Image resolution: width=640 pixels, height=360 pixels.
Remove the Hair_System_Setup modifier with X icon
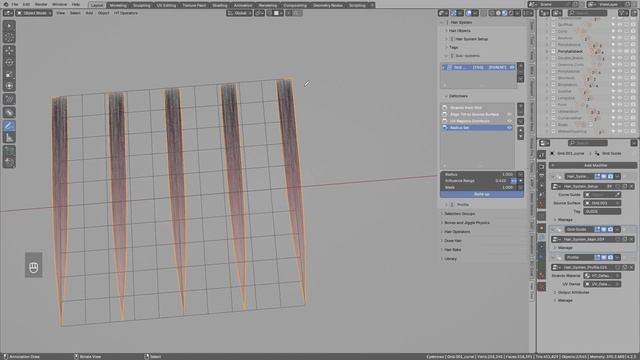pyautogui.click(x=631, y=186)
